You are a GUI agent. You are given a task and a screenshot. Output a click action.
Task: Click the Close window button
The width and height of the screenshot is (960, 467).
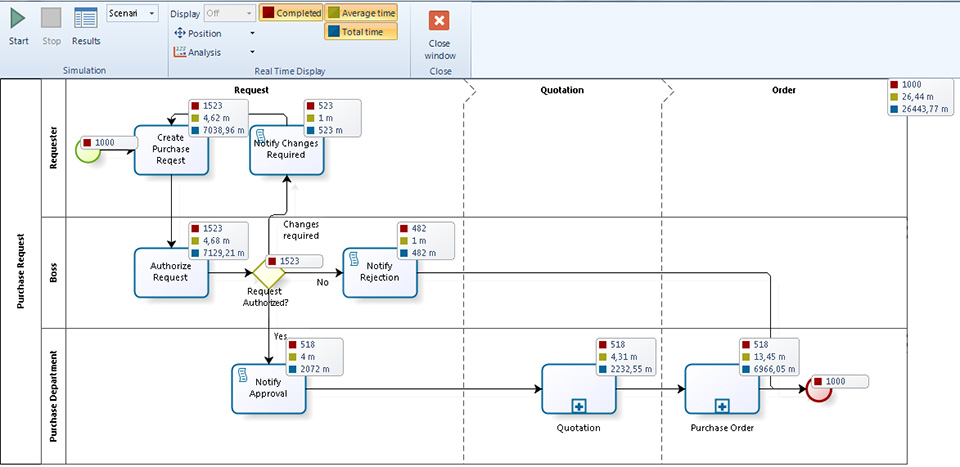(x=440, y=35)
